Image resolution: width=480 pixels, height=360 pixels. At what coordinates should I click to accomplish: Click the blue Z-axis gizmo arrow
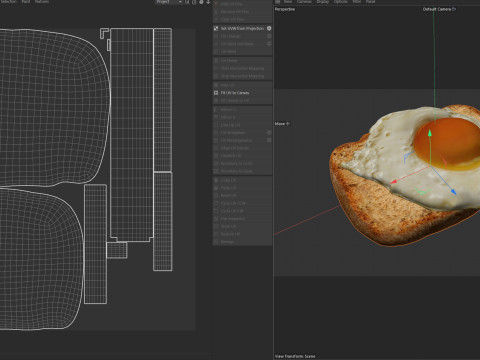(453, 191)
